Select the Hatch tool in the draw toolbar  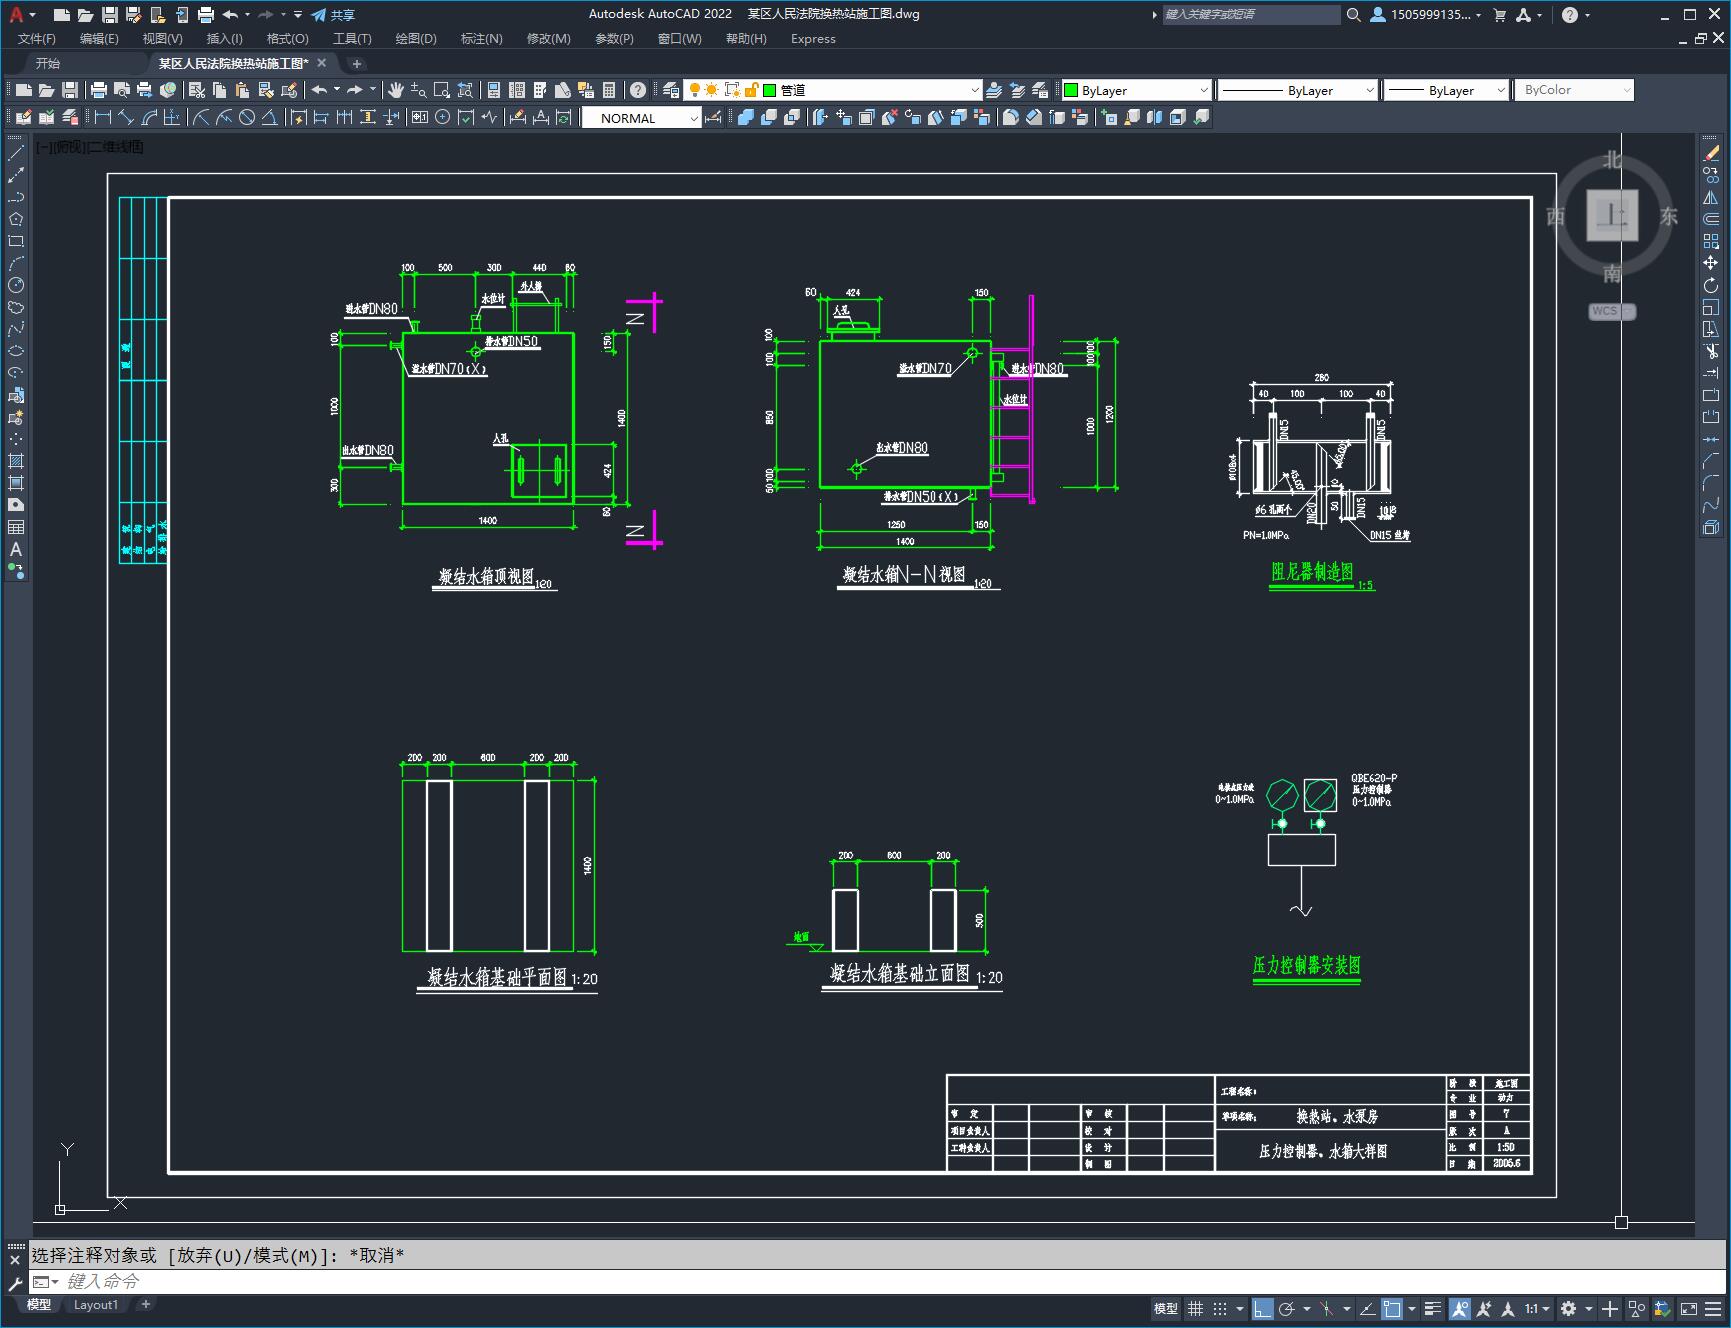[x=16, y=462]
